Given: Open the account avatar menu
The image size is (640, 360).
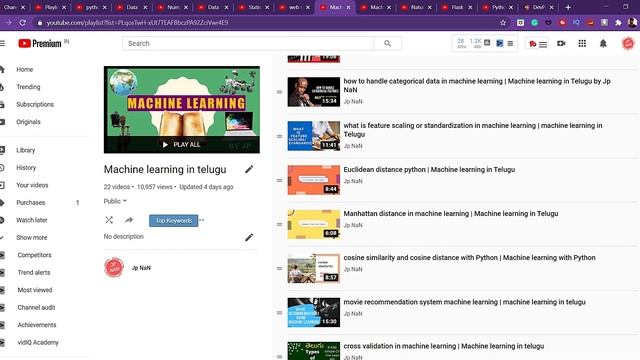Looking at the screenshot, I should pyautogui.click(x=628, y=43).
